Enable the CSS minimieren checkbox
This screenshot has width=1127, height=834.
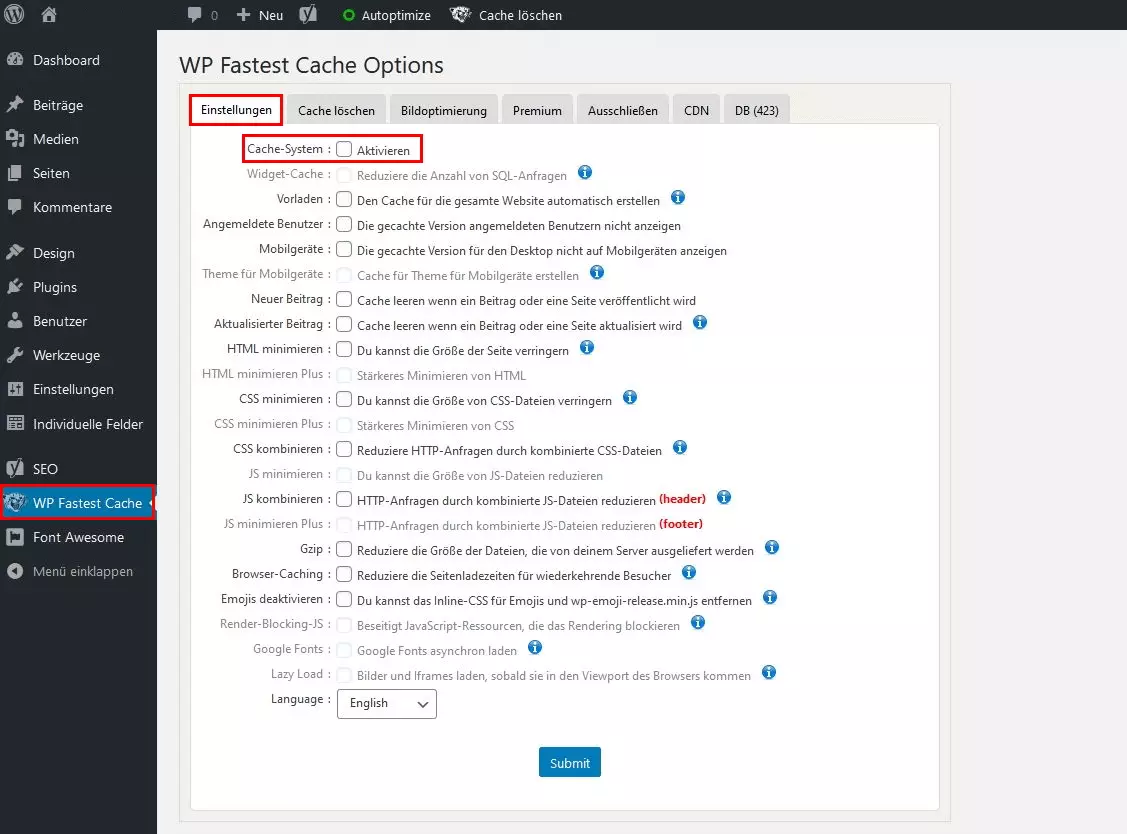coord(344,399)
